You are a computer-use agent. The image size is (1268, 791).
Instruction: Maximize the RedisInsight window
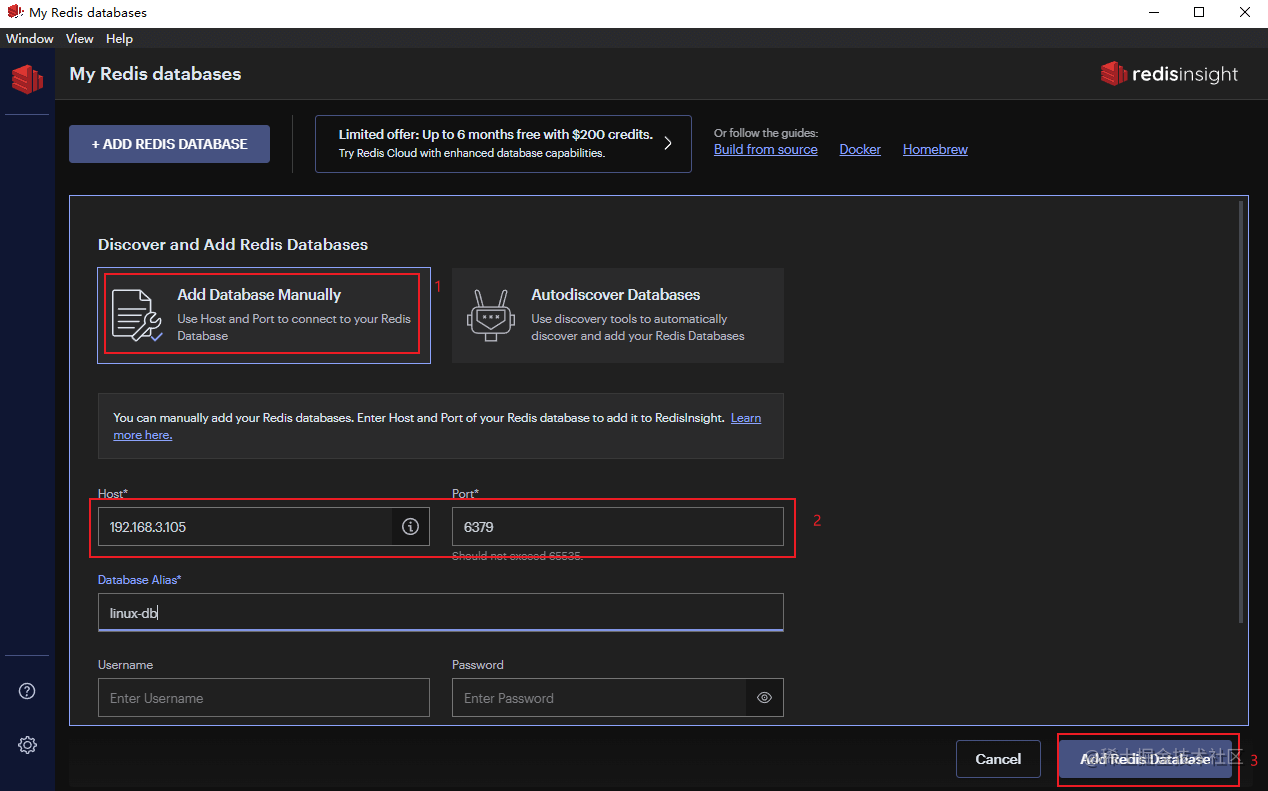click(1199, 12)
